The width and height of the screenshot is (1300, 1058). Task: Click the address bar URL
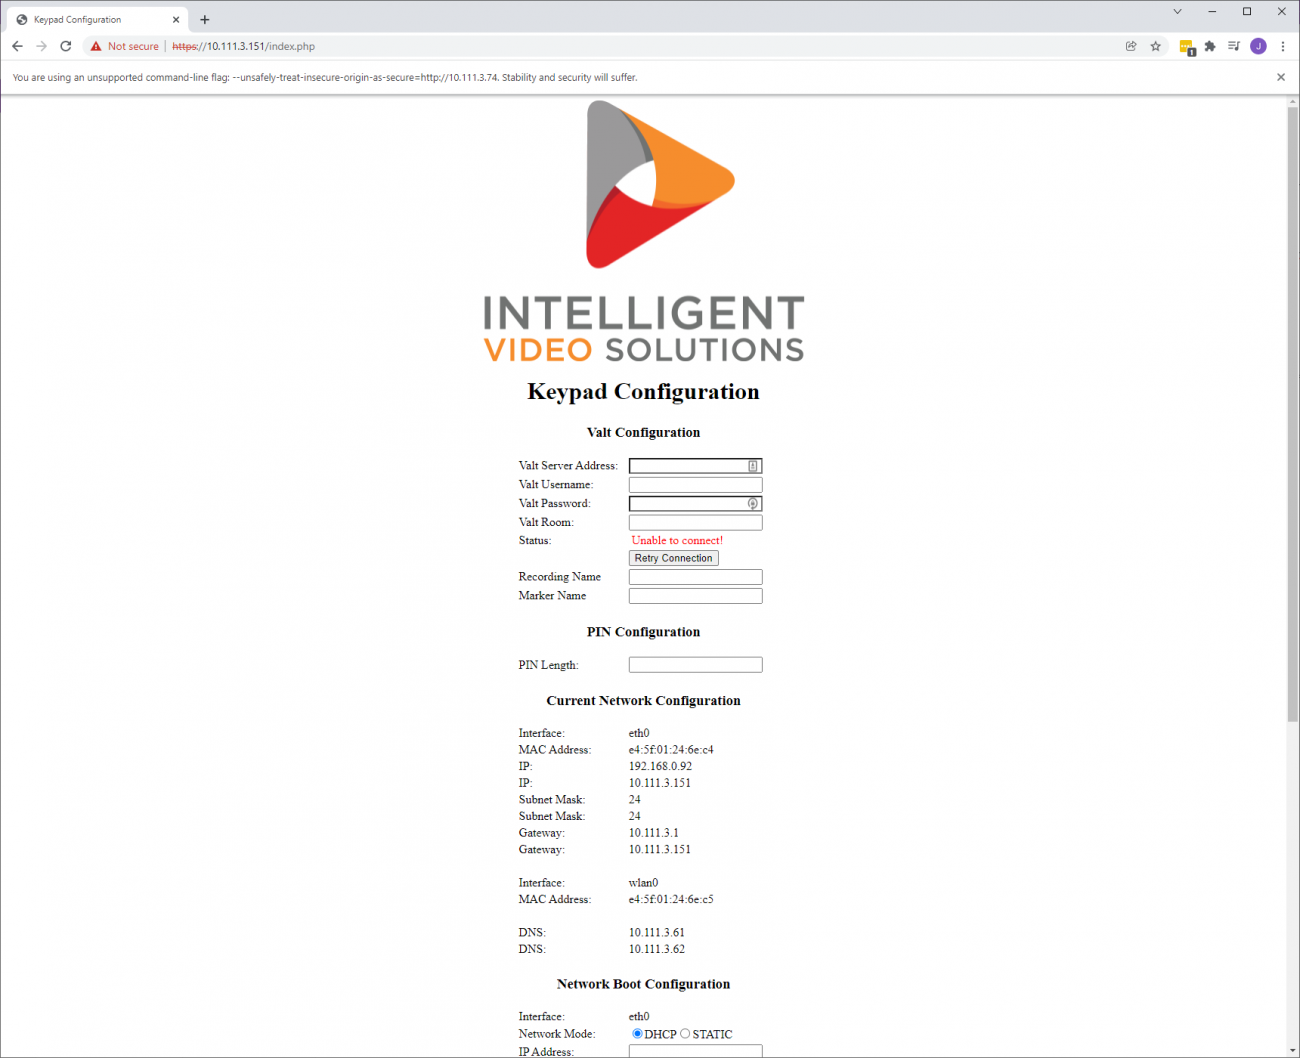pos(243,46)
